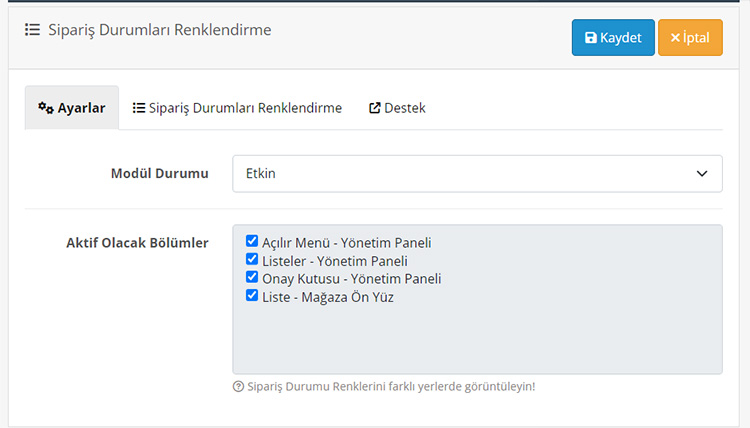Disable the Onay Kutusu - Yönetim Paneli checkbox
The height and width of the screenshot is (428, 750).
pos(252,277)
